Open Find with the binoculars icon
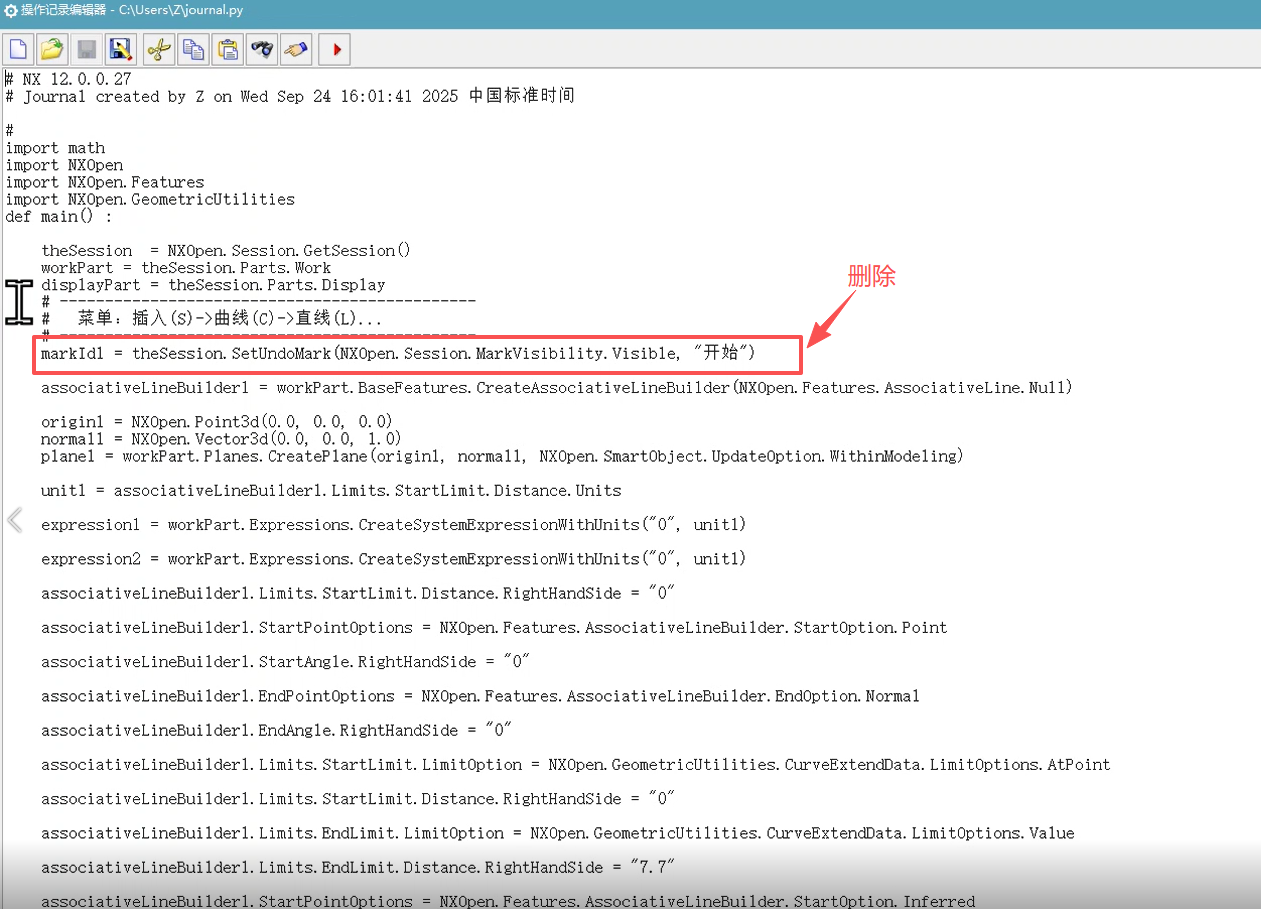Viewport: 1261px width, 909px height. pos(261,48)
